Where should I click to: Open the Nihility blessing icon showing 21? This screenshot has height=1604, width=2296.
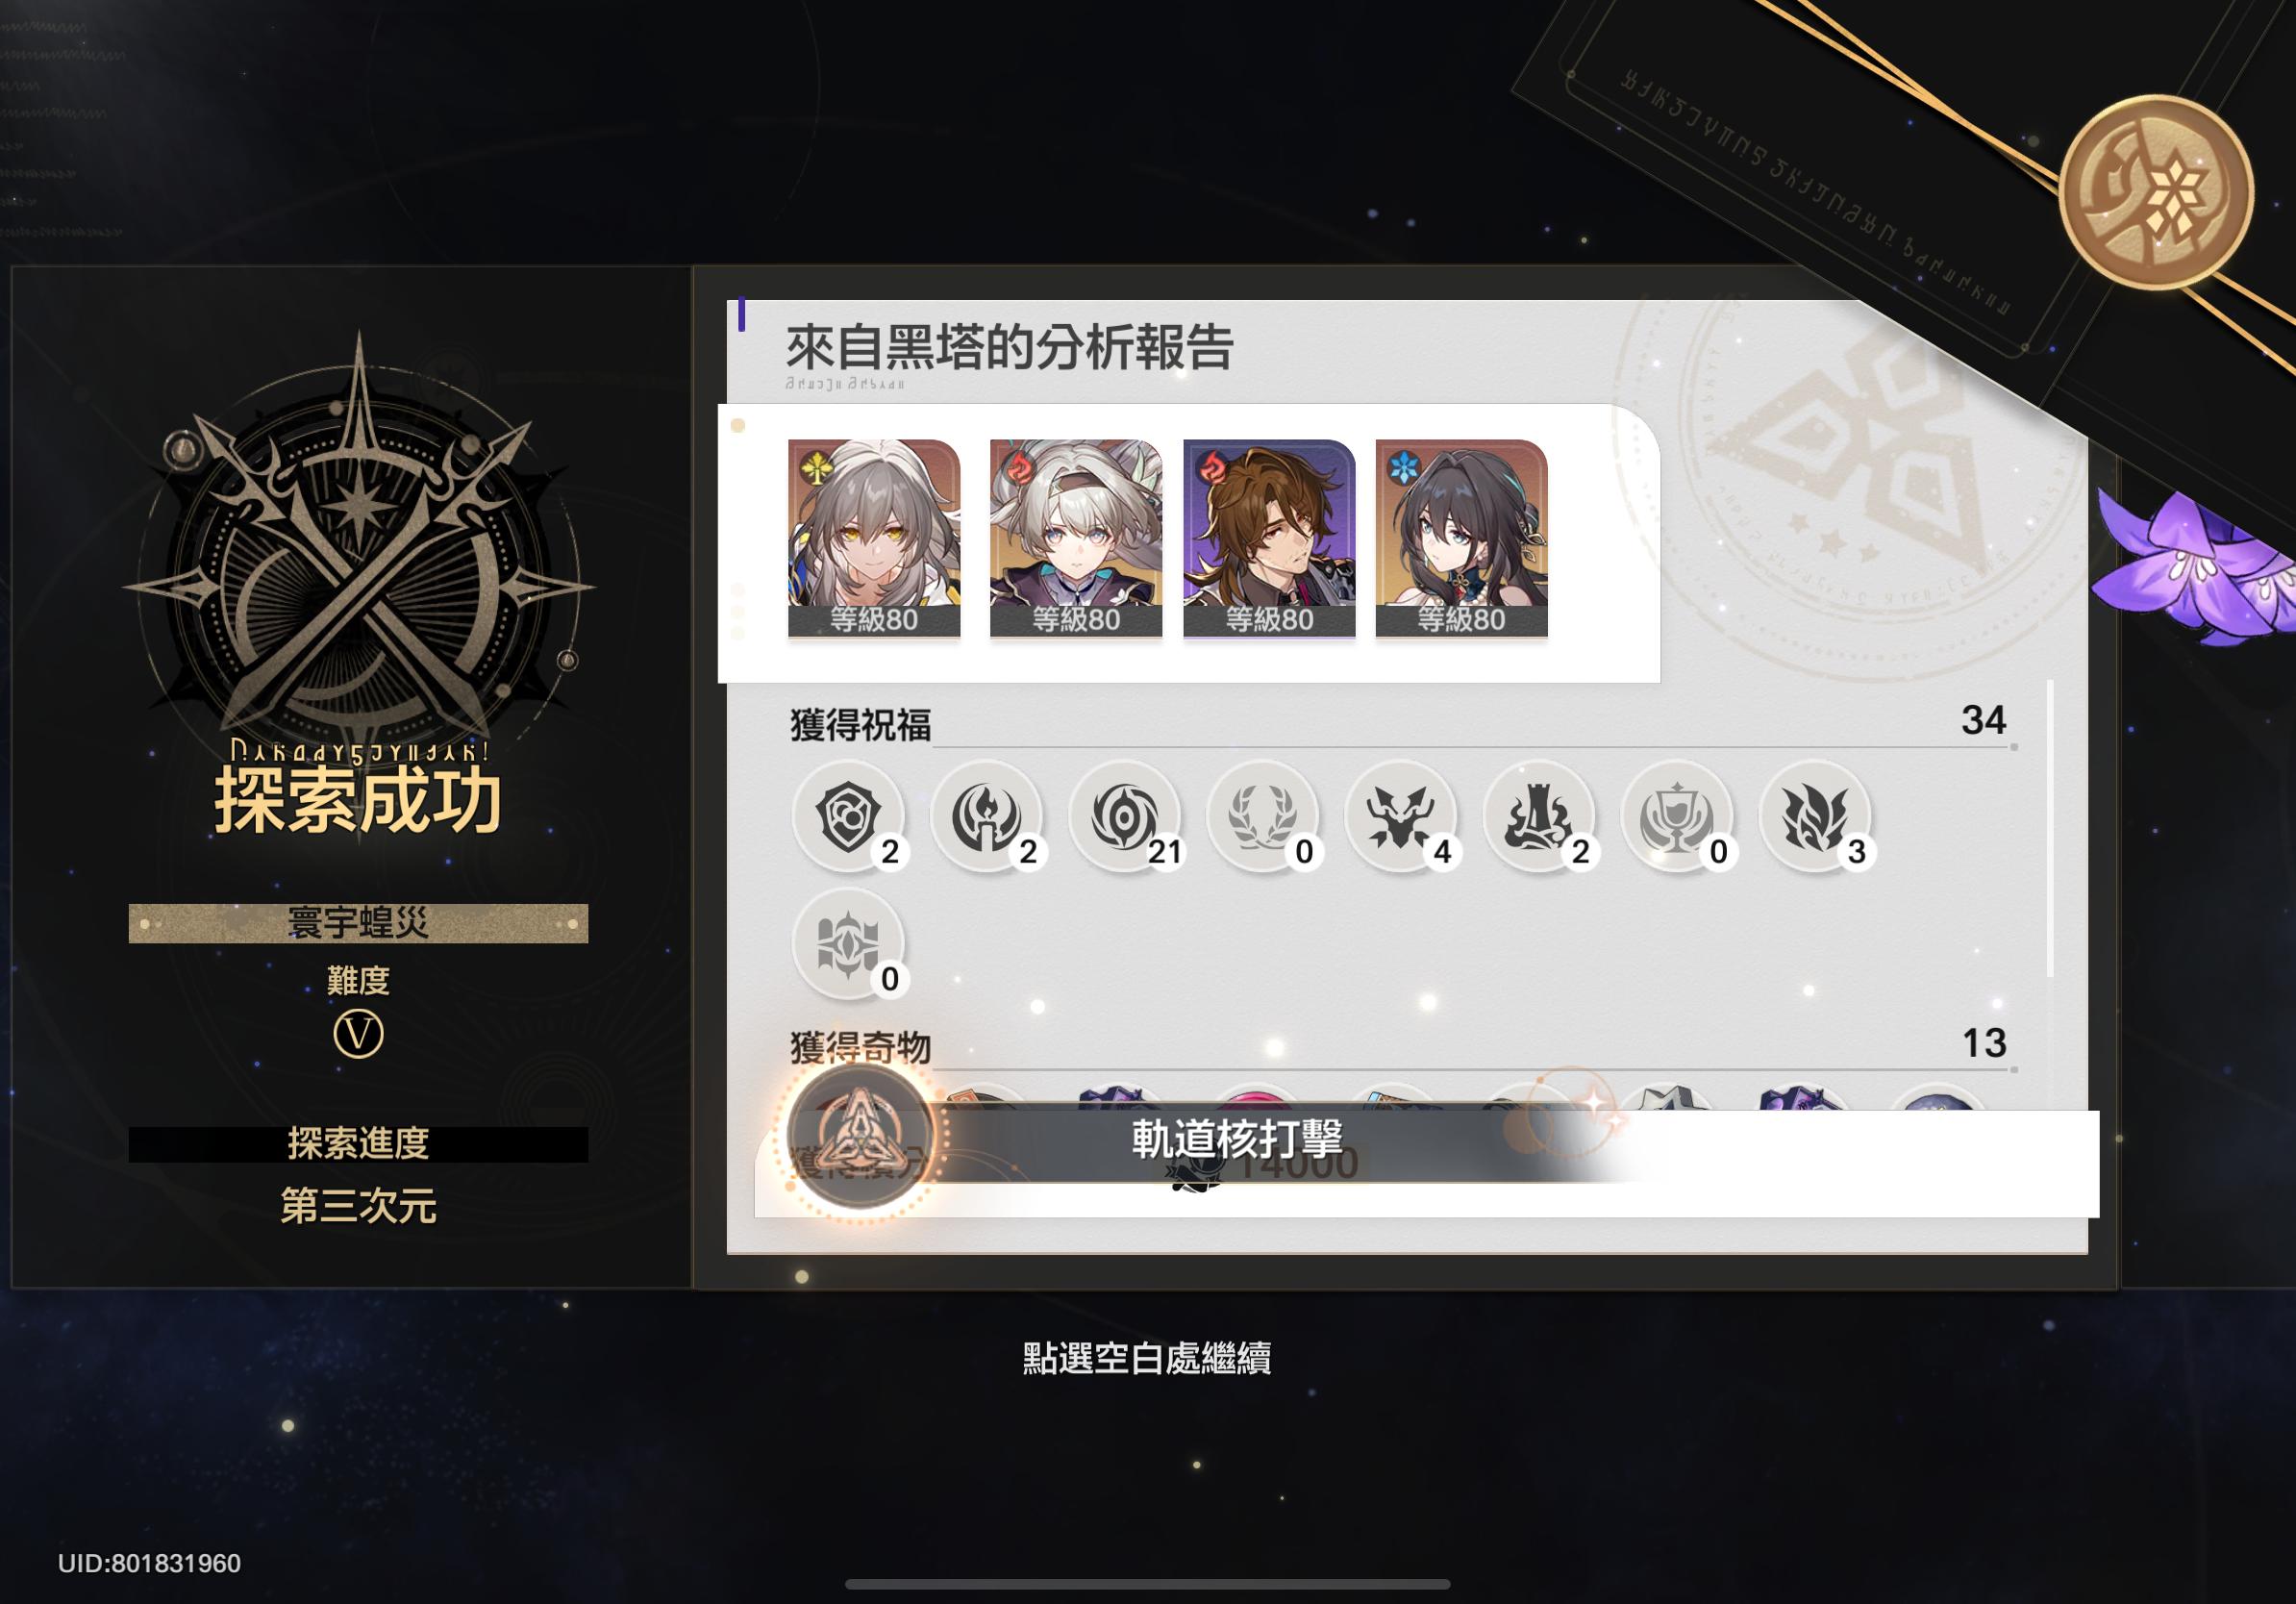[1124, 816]
